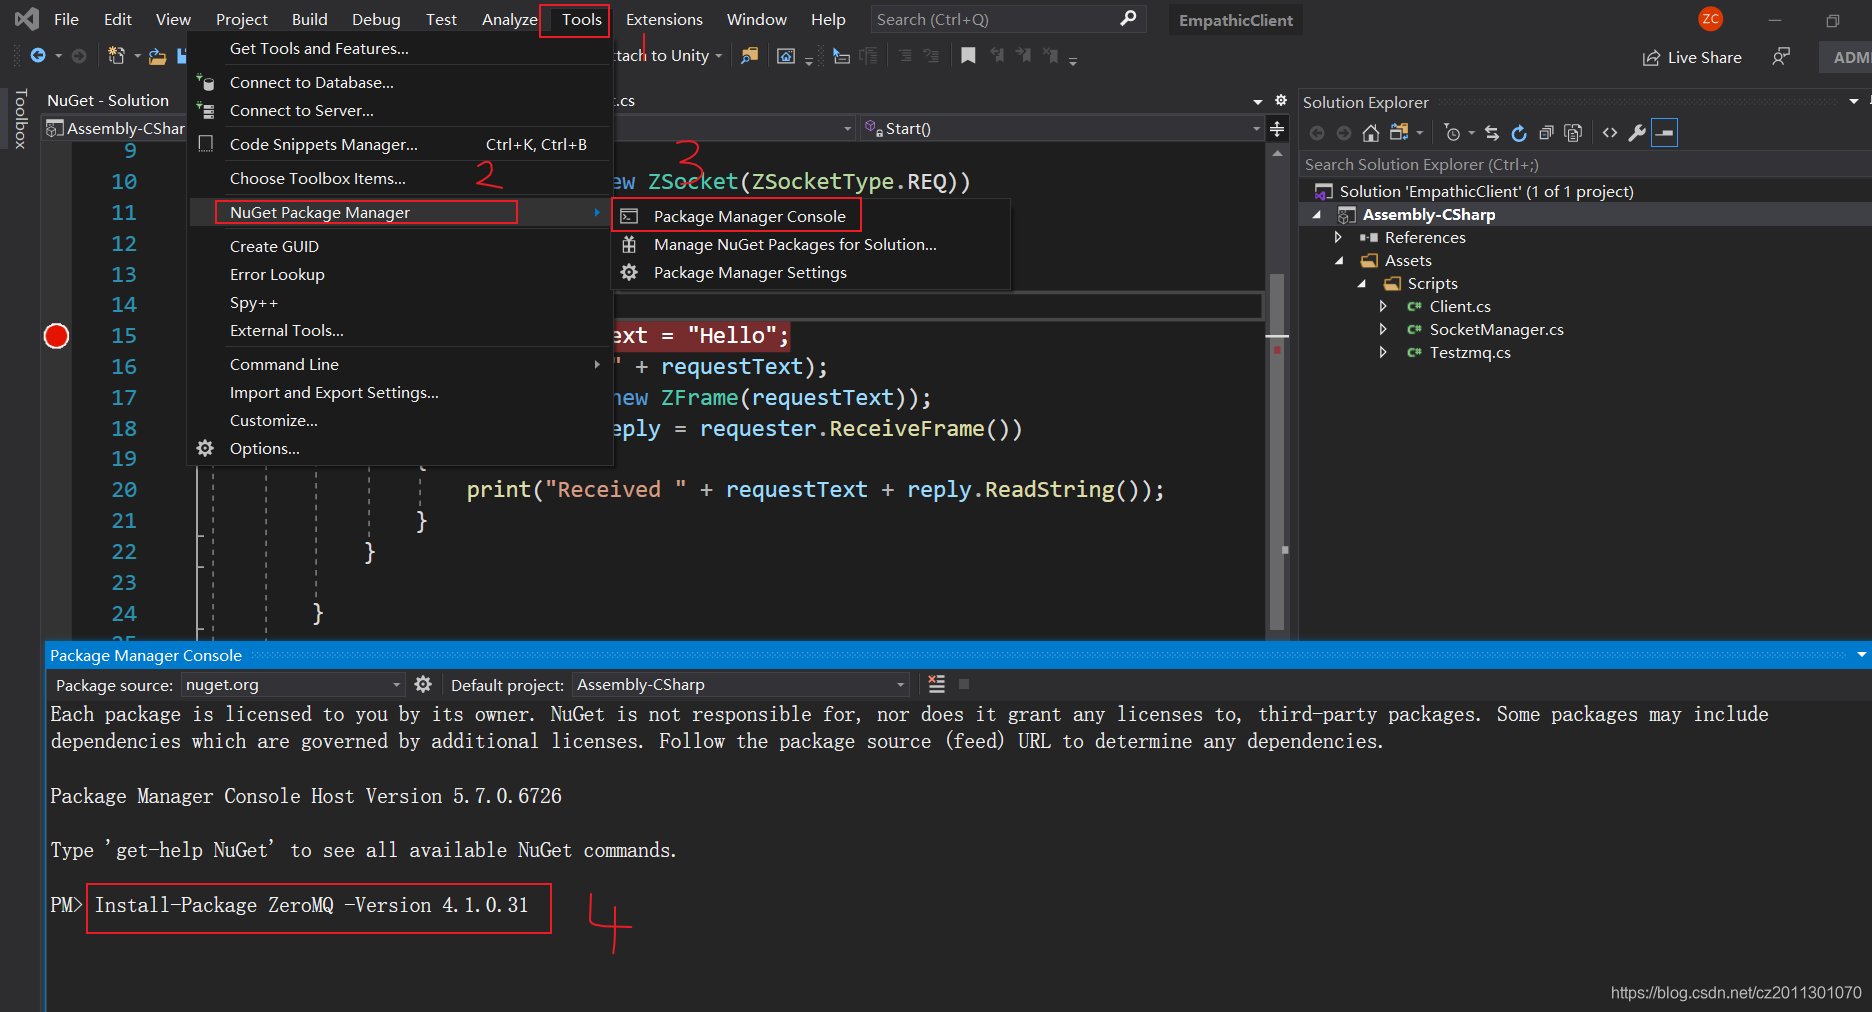Click the Clear Console icon
The height and width of the screenshot is (1012, 1872).
936,684
